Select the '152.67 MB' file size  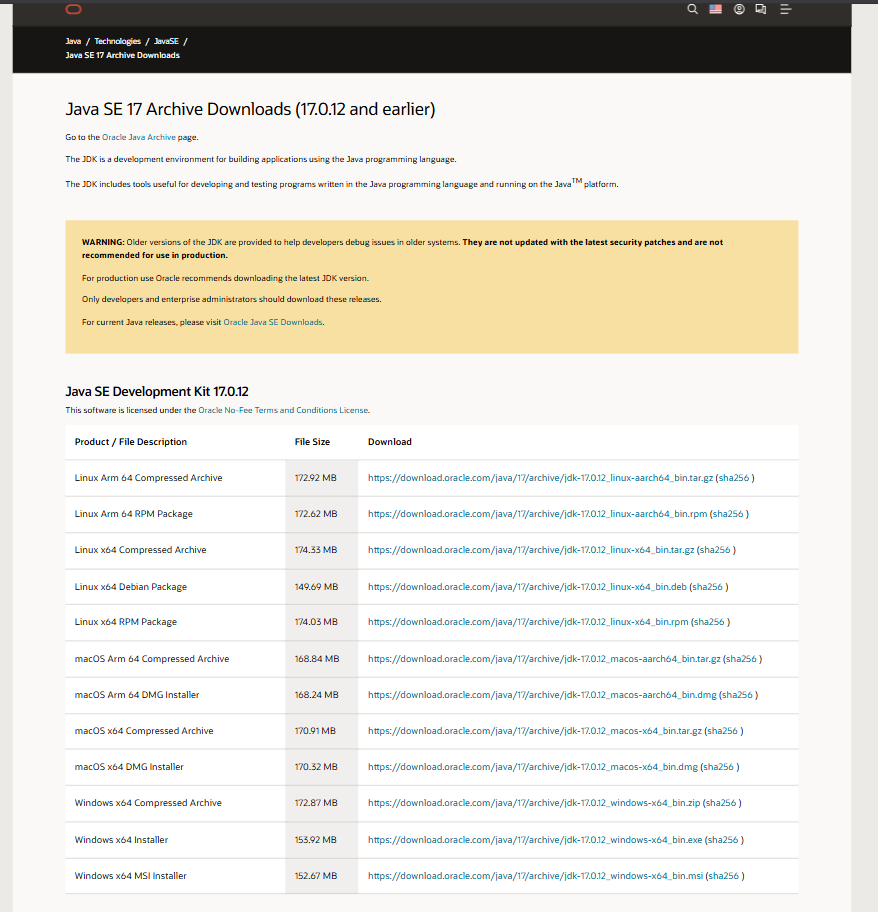click(316, 877)
